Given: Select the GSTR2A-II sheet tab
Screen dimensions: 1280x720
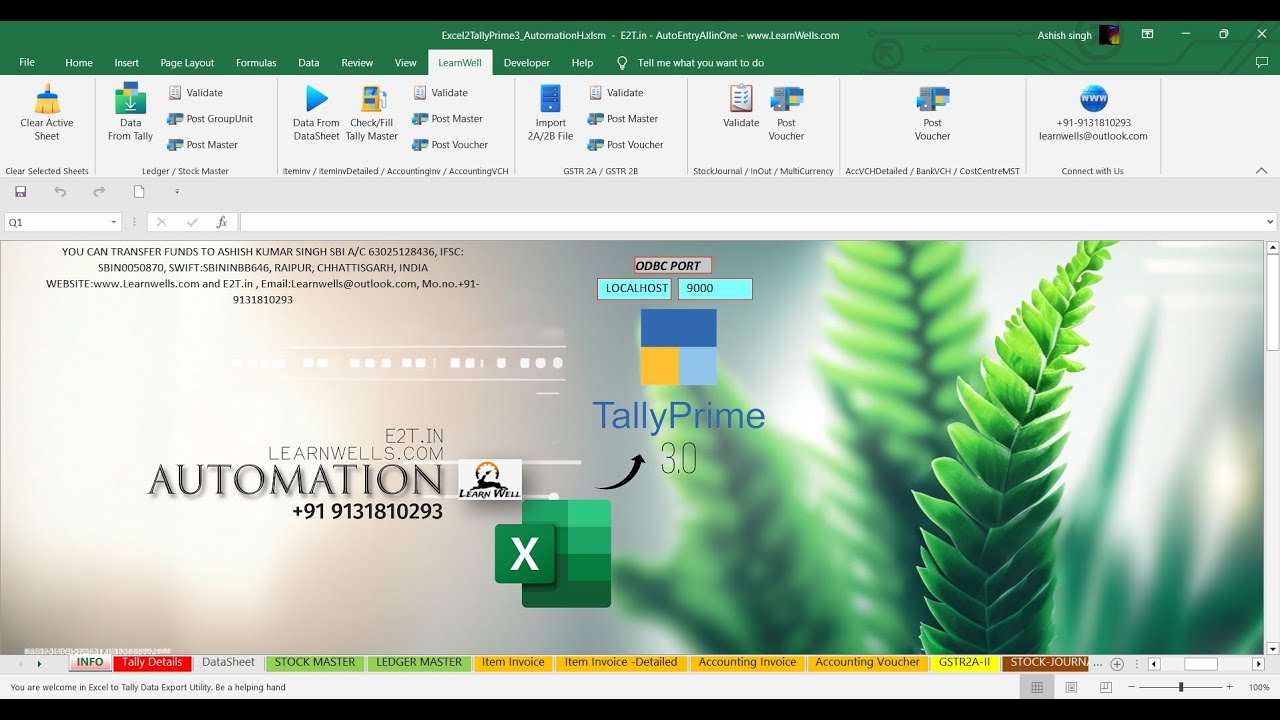Looking at the screenshot, I should click(x=965, y=662).
